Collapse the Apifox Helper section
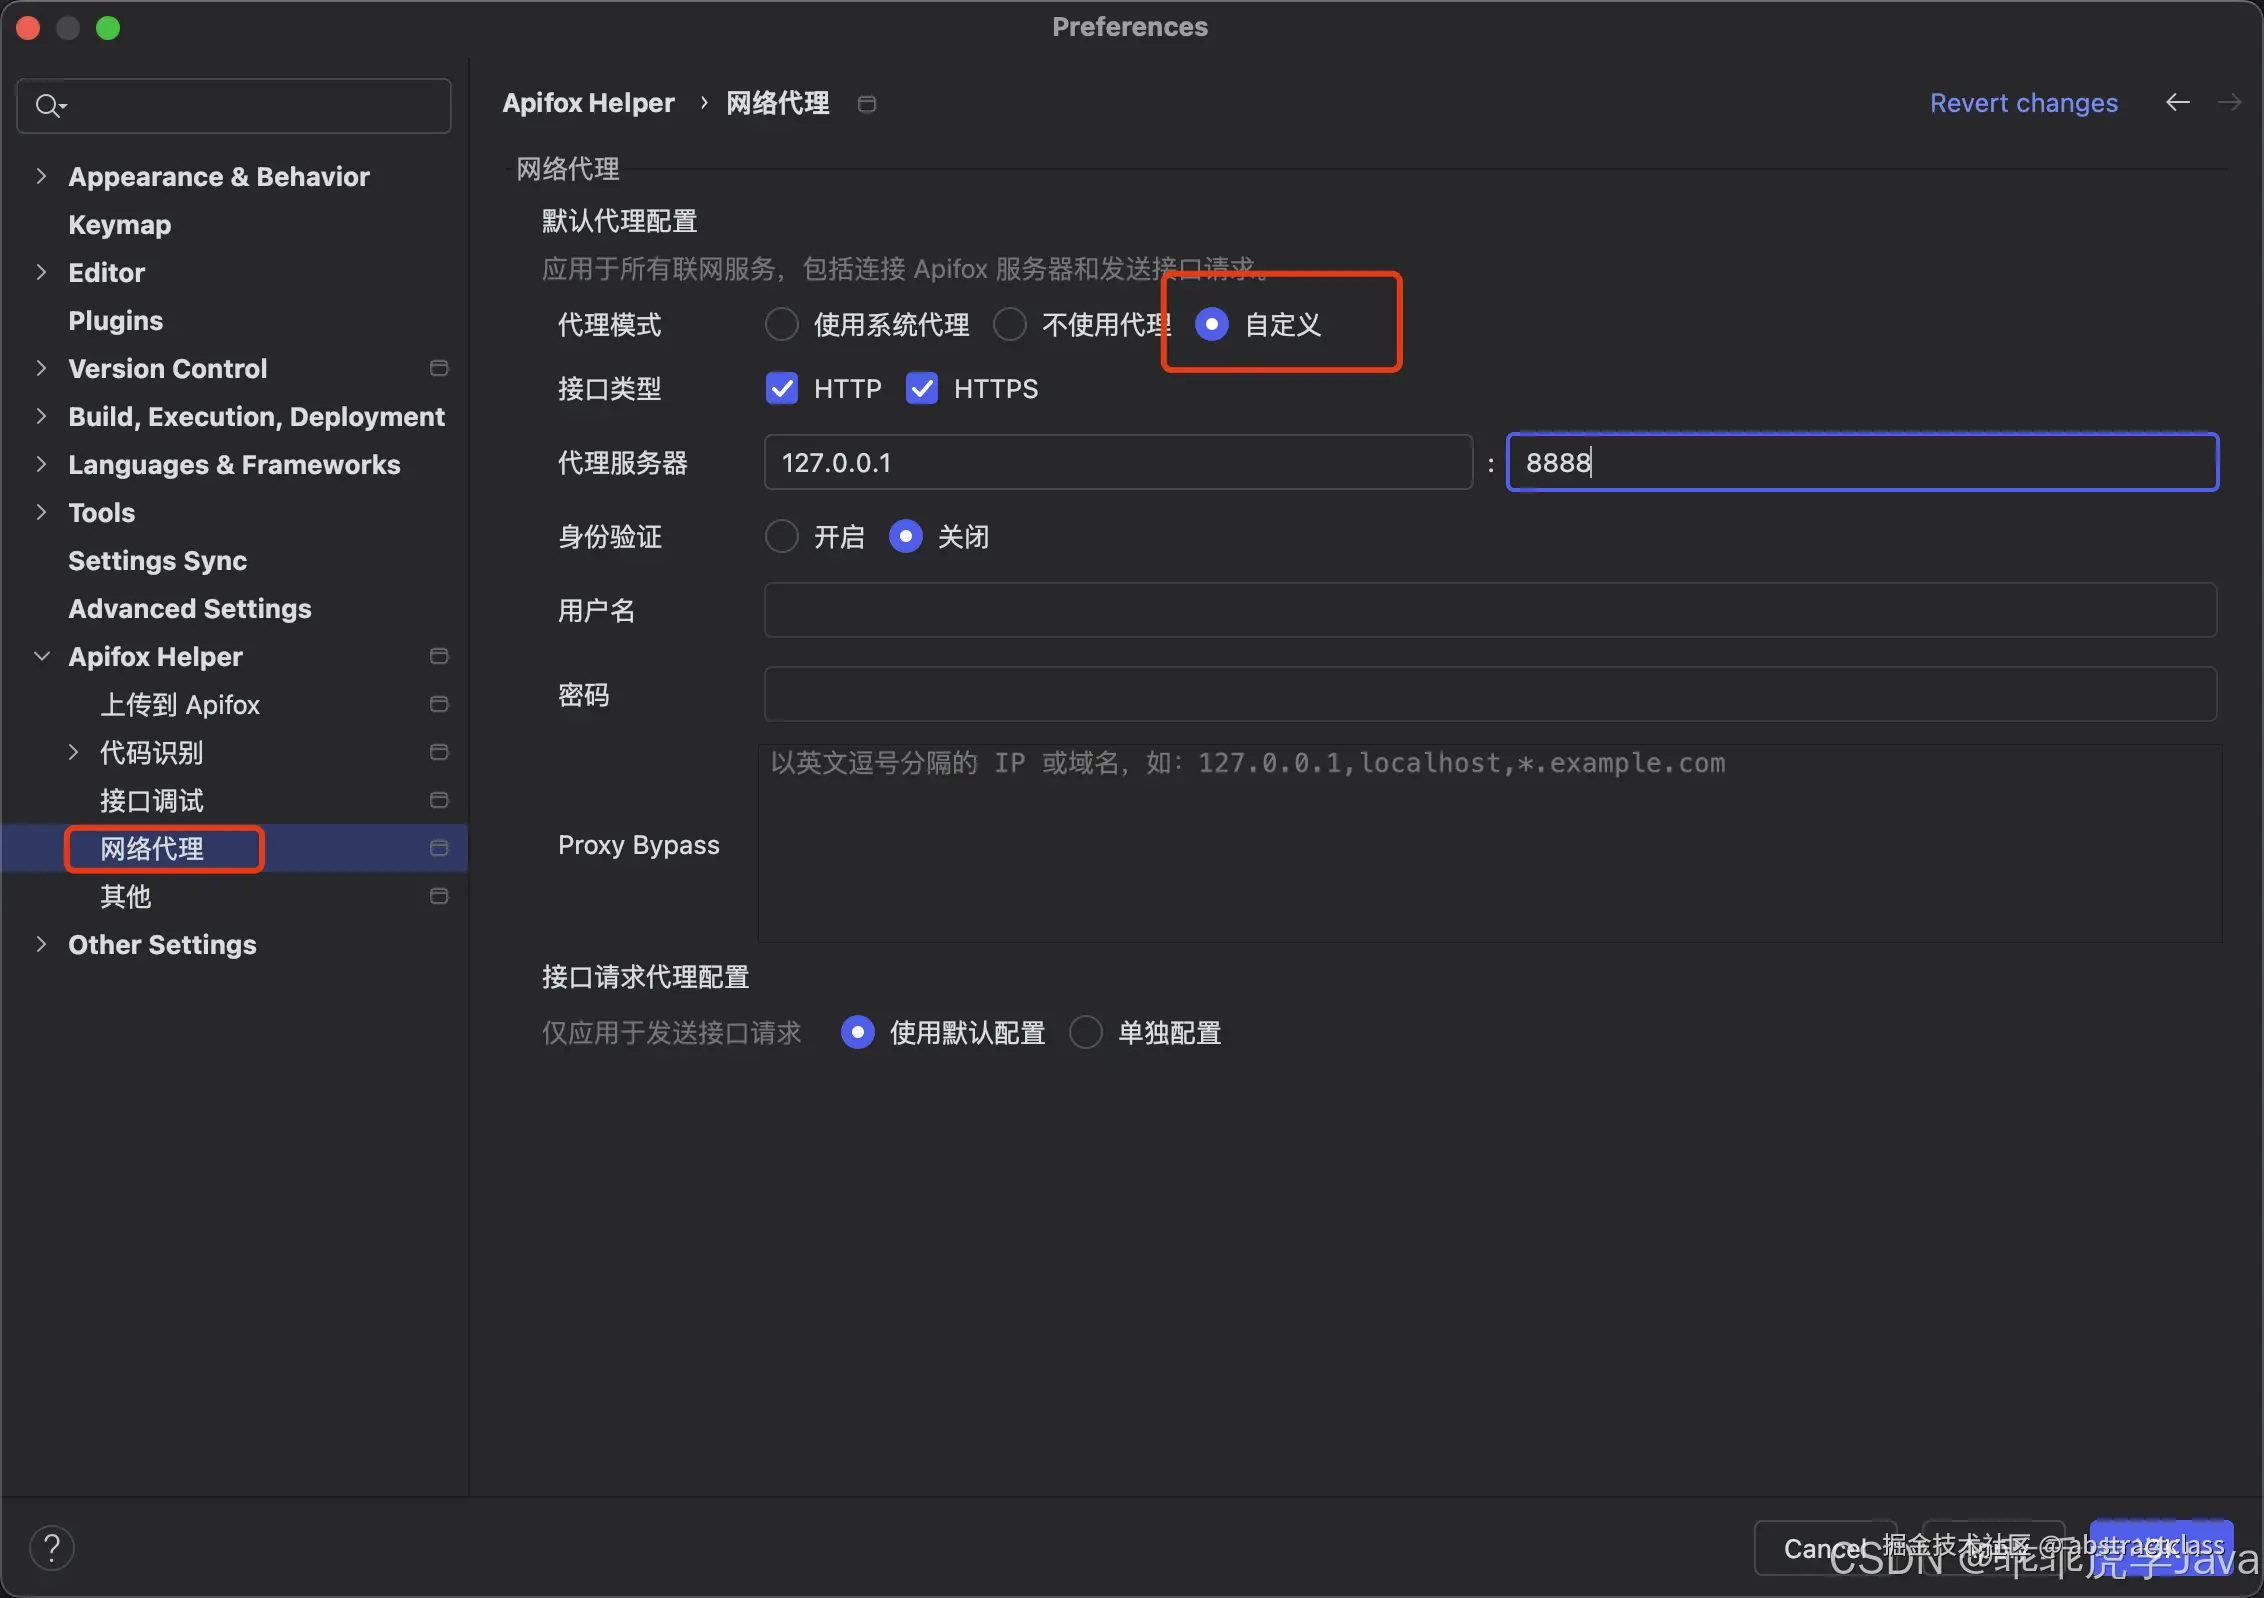Image resolution: width=2264 pixels, height=1598 pixels. point(41,656)
